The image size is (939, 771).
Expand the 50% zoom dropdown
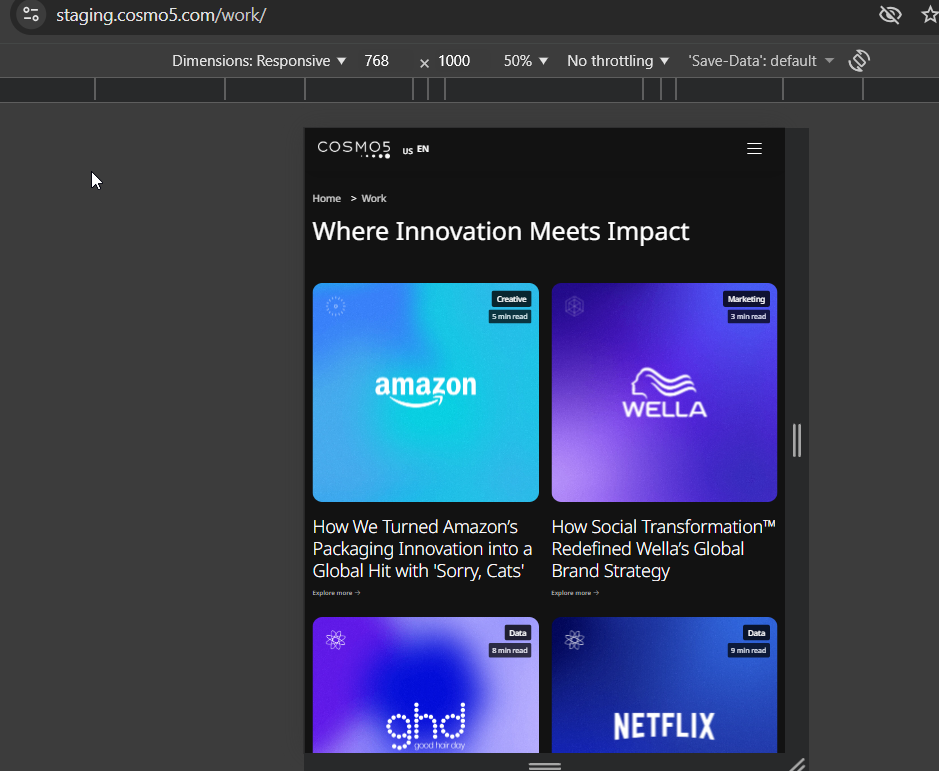(526, 61)
